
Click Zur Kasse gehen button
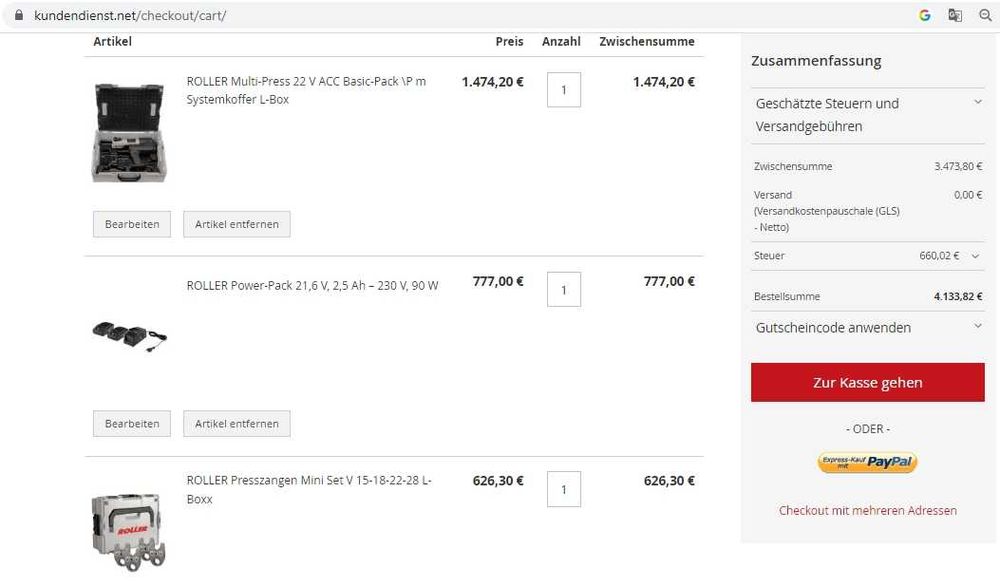pyautogui.click(x=867, y=382)
